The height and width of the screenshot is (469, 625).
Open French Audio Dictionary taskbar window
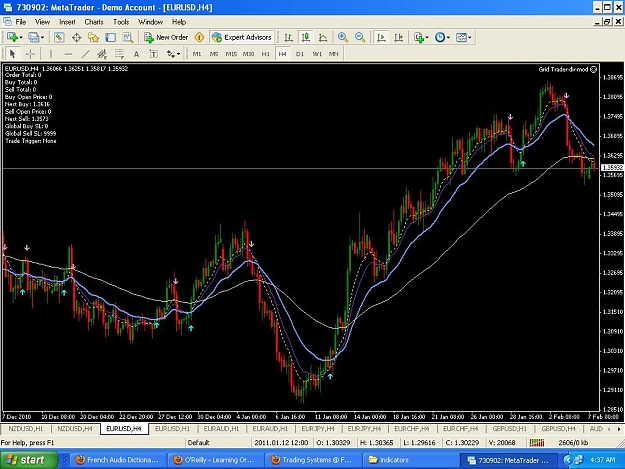118,460
